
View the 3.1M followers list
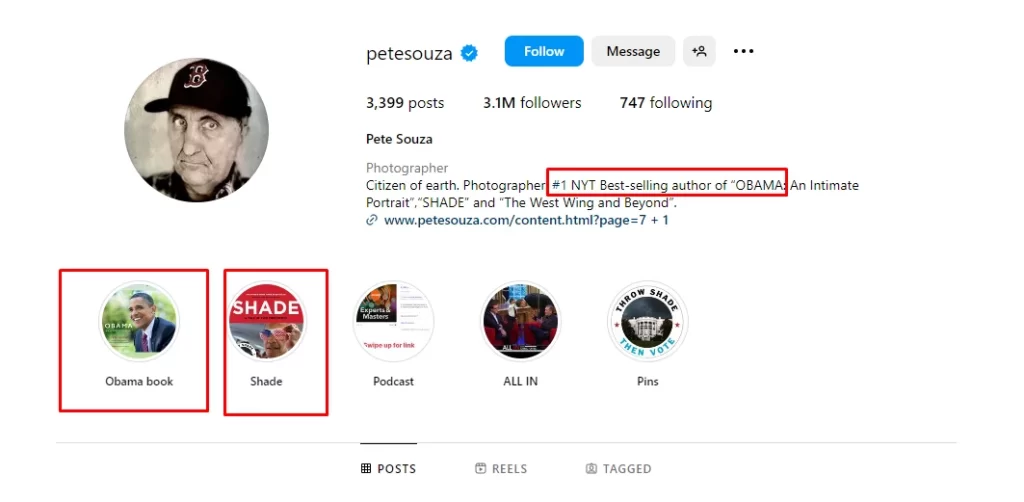[531, 103]
